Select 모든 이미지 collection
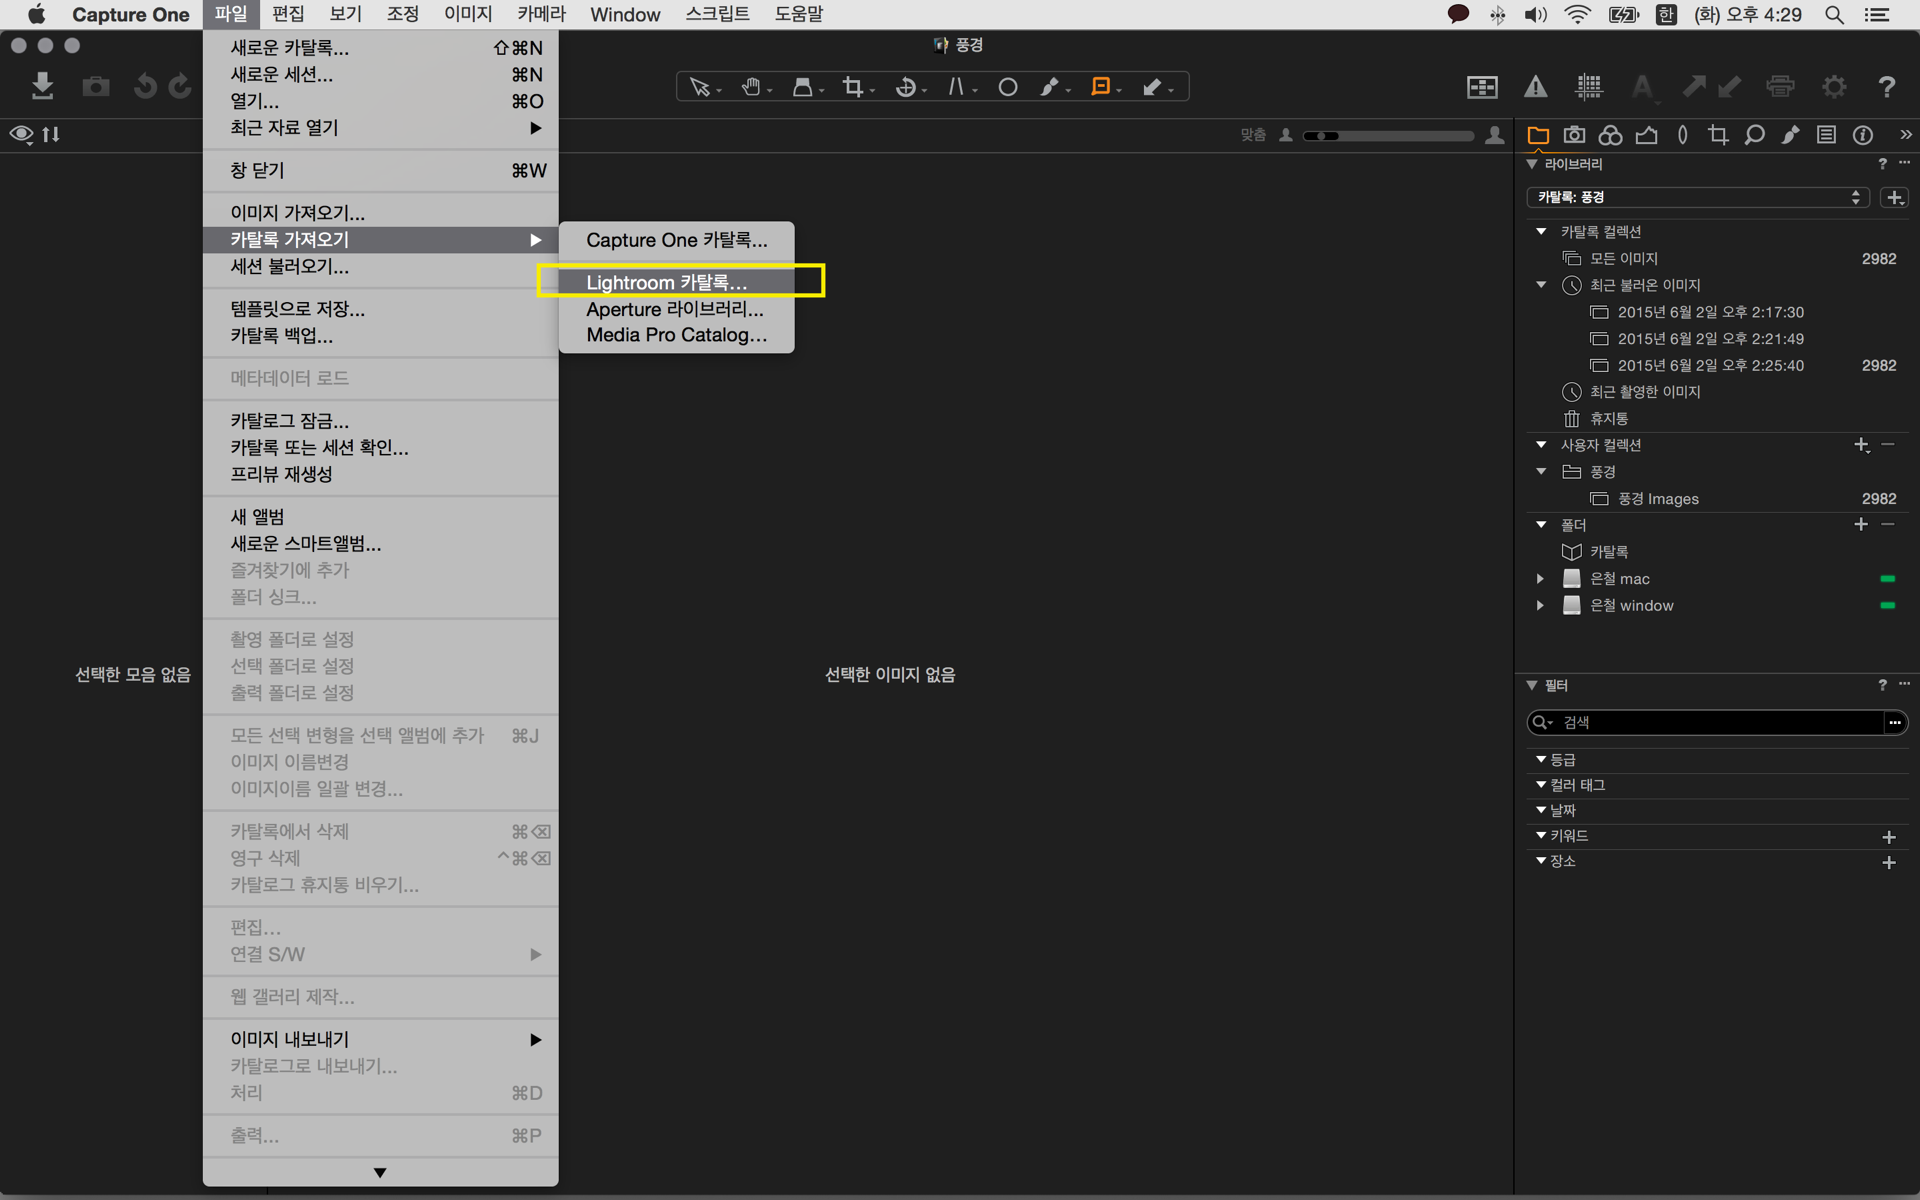 coord(1623,258)
